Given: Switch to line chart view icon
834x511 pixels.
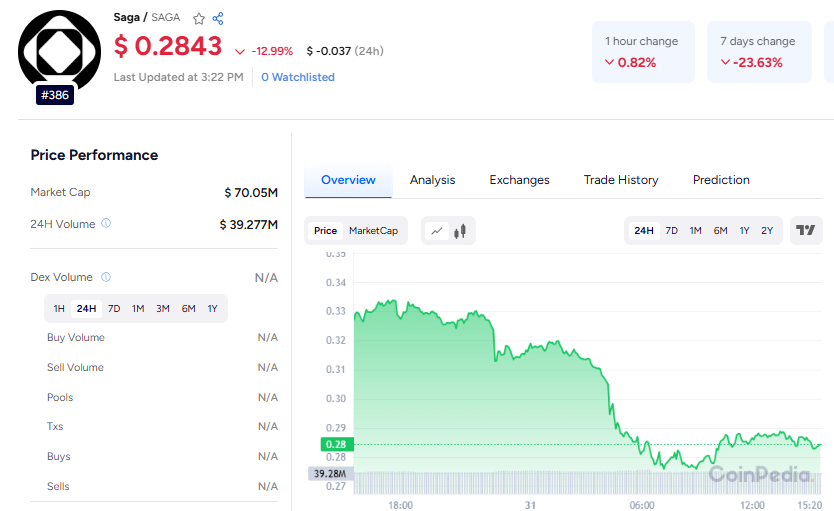Looking at the screenshot, I should (x=437, y=231).
